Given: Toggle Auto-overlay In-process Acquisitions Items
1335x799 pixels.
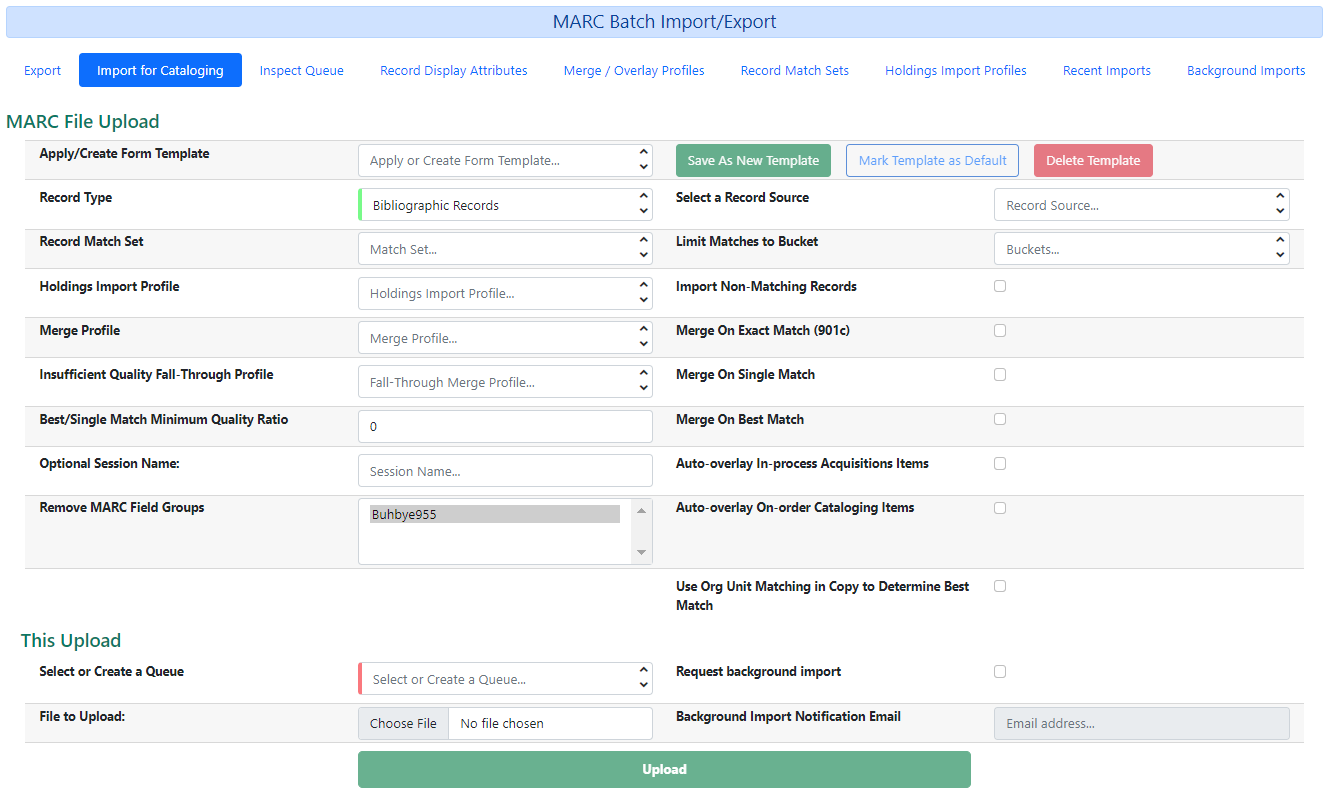Looking at the screenshot, I should click(x=1000, y=463).
